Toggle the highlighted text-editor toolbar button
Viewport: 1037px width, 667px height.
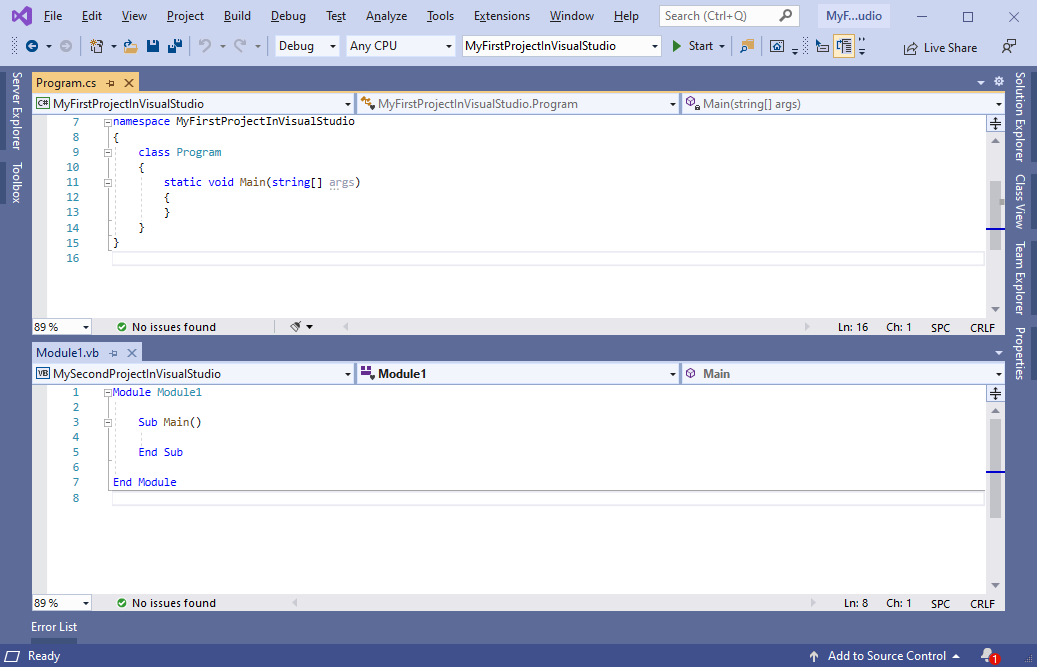tap(844, 46)
